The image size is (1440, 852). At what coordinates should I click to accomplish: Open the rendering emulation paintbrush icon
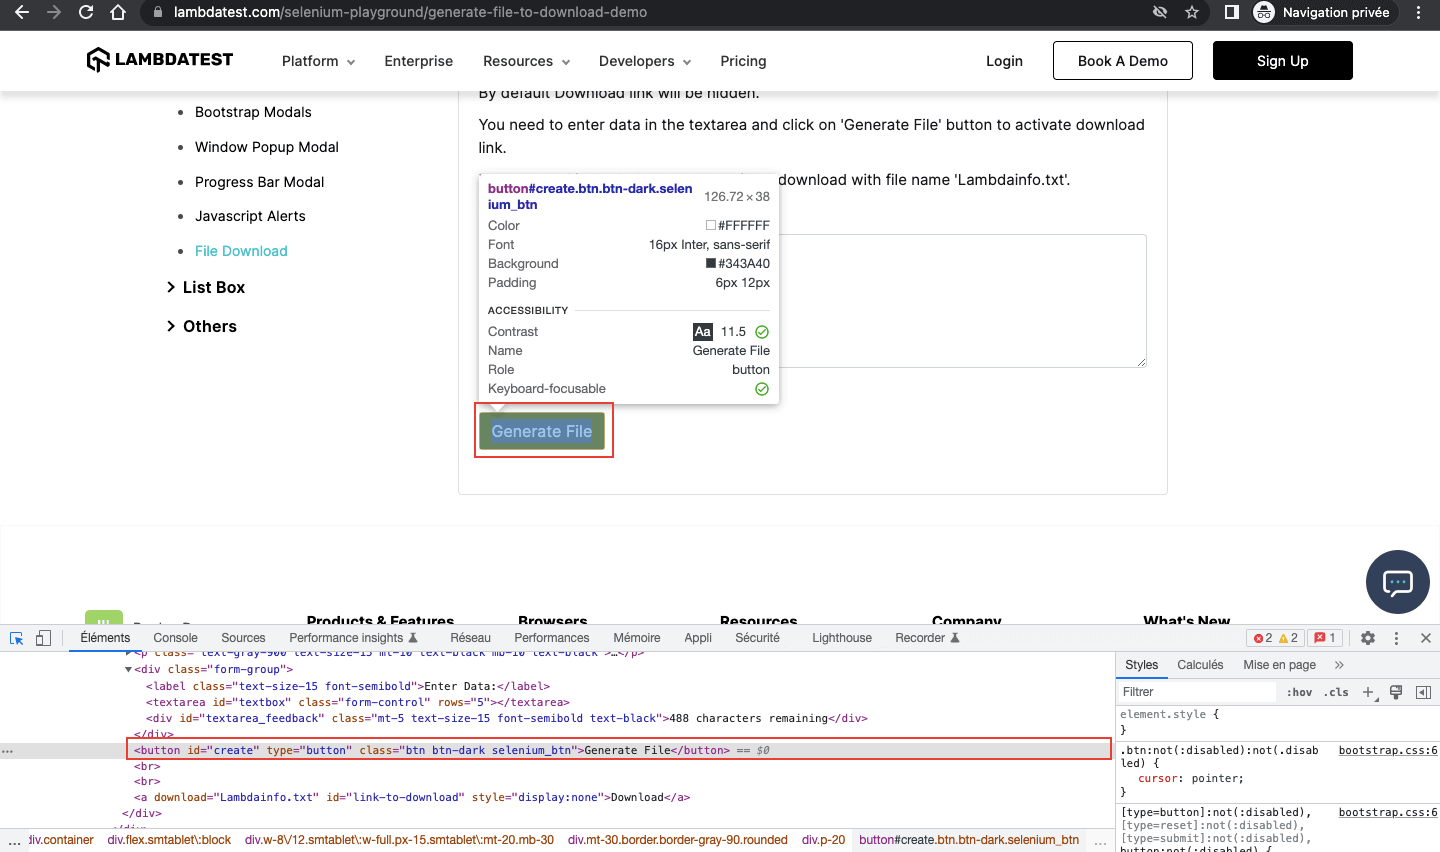1396,692
